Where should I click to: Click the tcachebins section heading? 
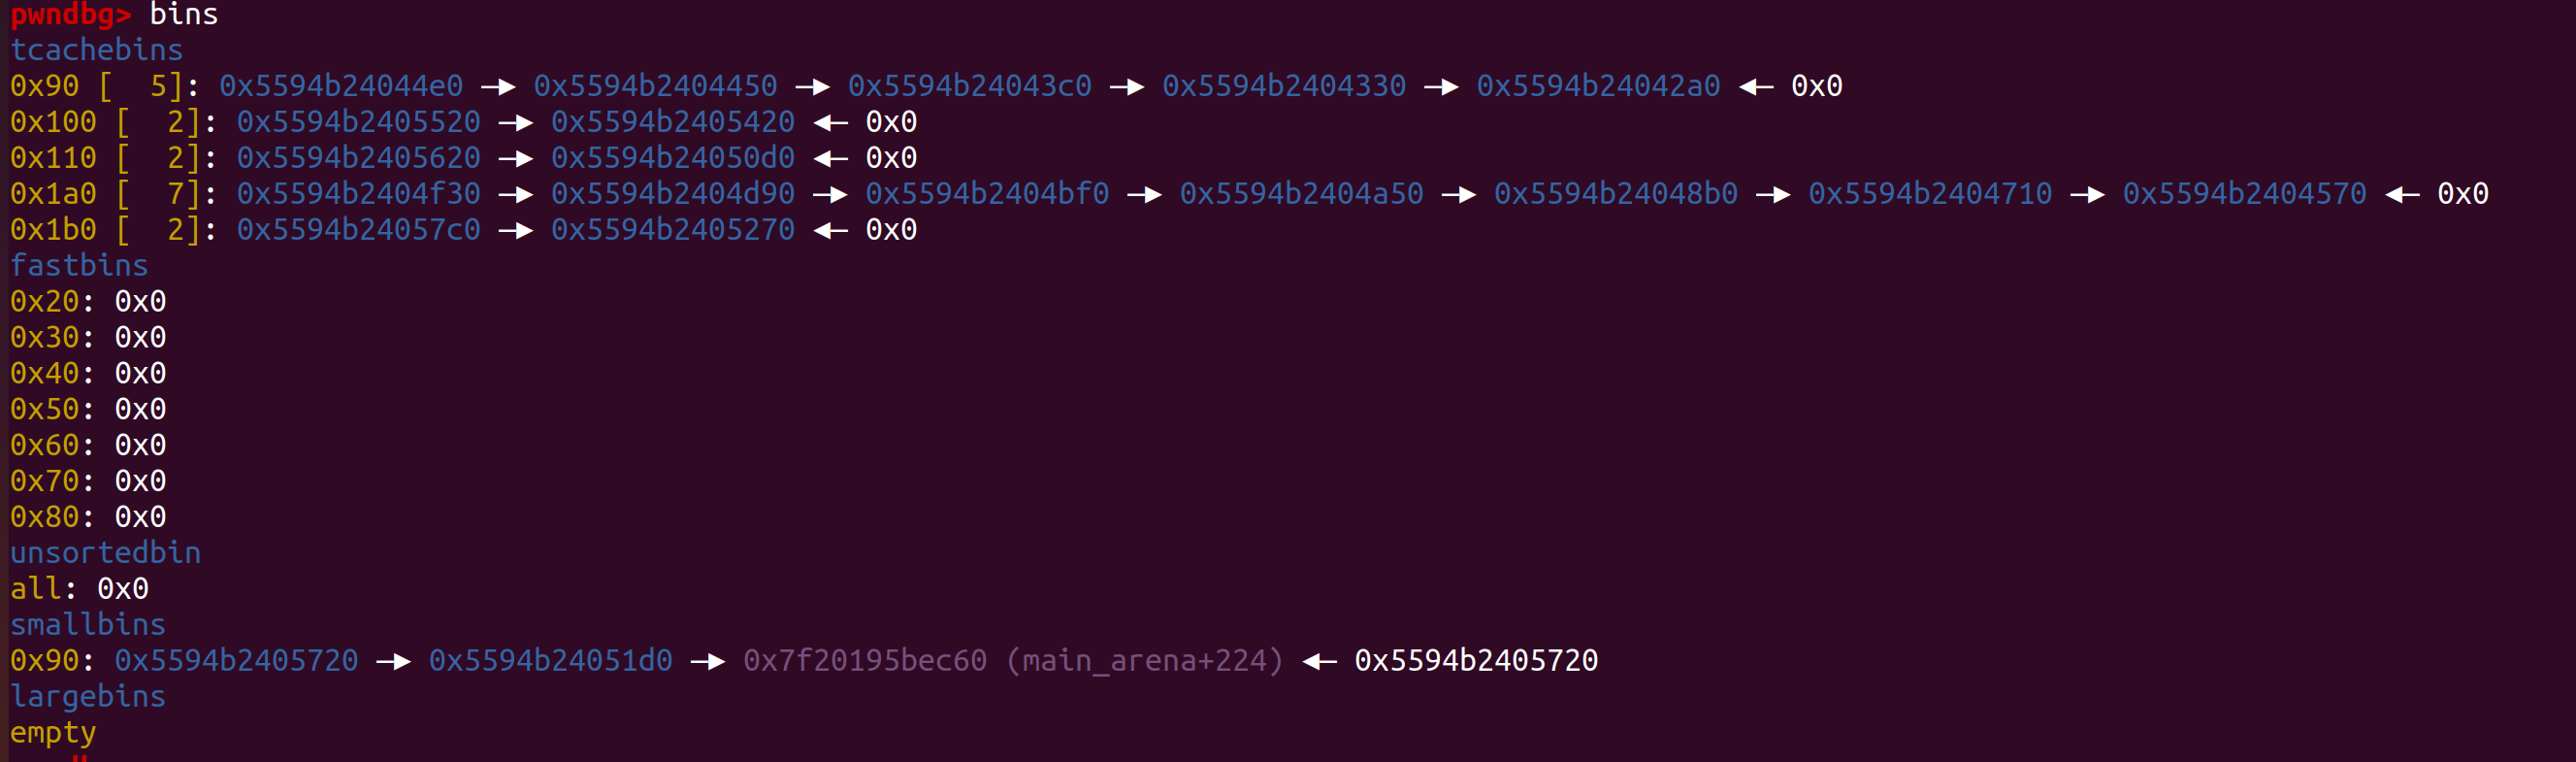[96, 50]
